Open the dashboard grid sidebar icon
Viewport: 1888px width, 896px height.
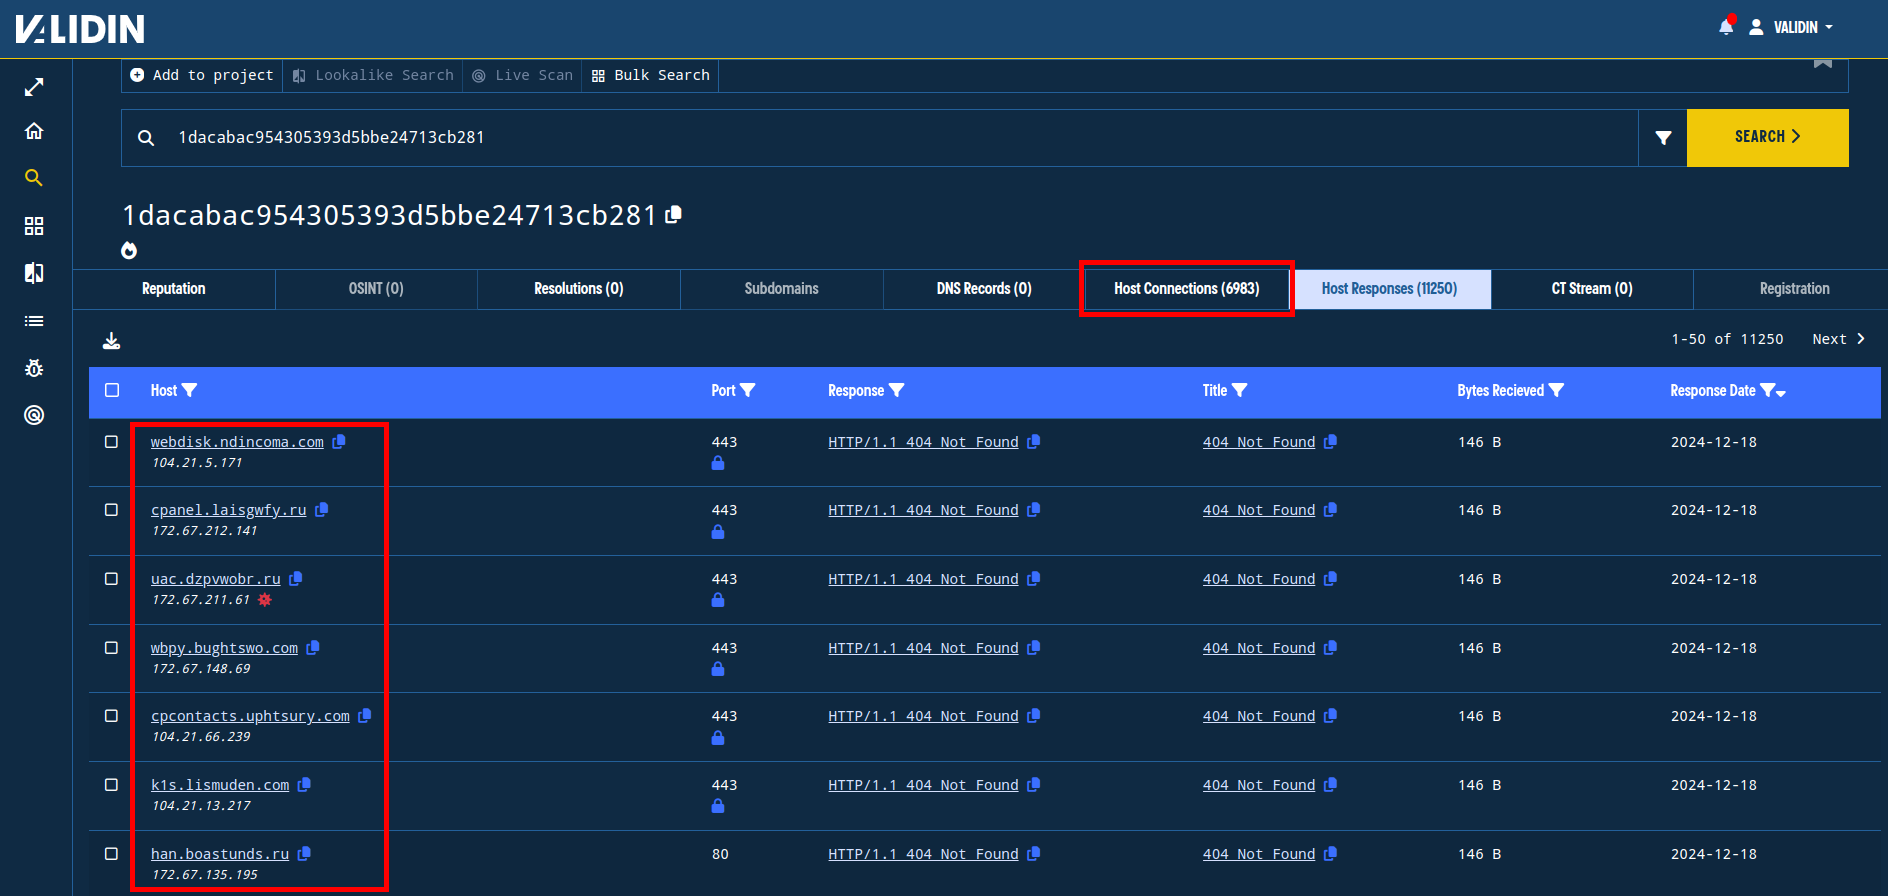34,226
